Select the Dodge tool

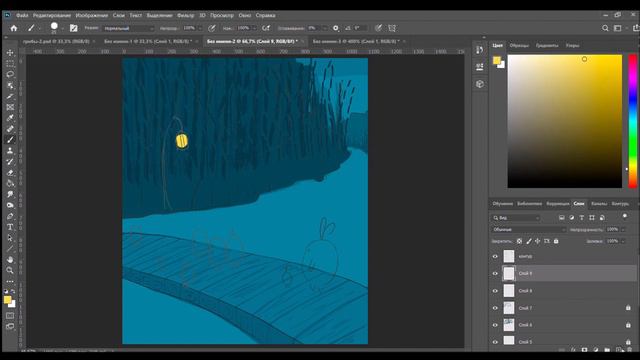(10, 205)
